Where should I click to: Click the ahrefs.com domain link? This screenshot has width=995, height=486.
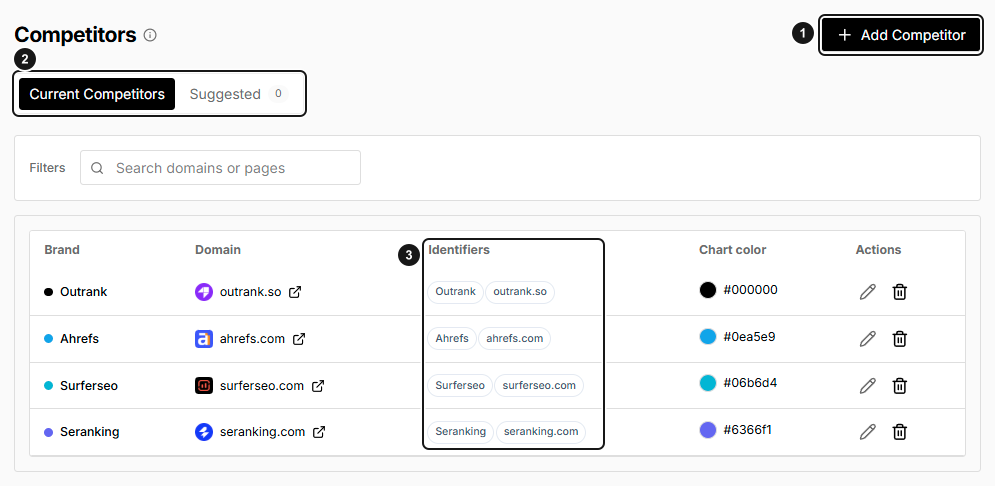pyautogui.click(x=252, y=339)
